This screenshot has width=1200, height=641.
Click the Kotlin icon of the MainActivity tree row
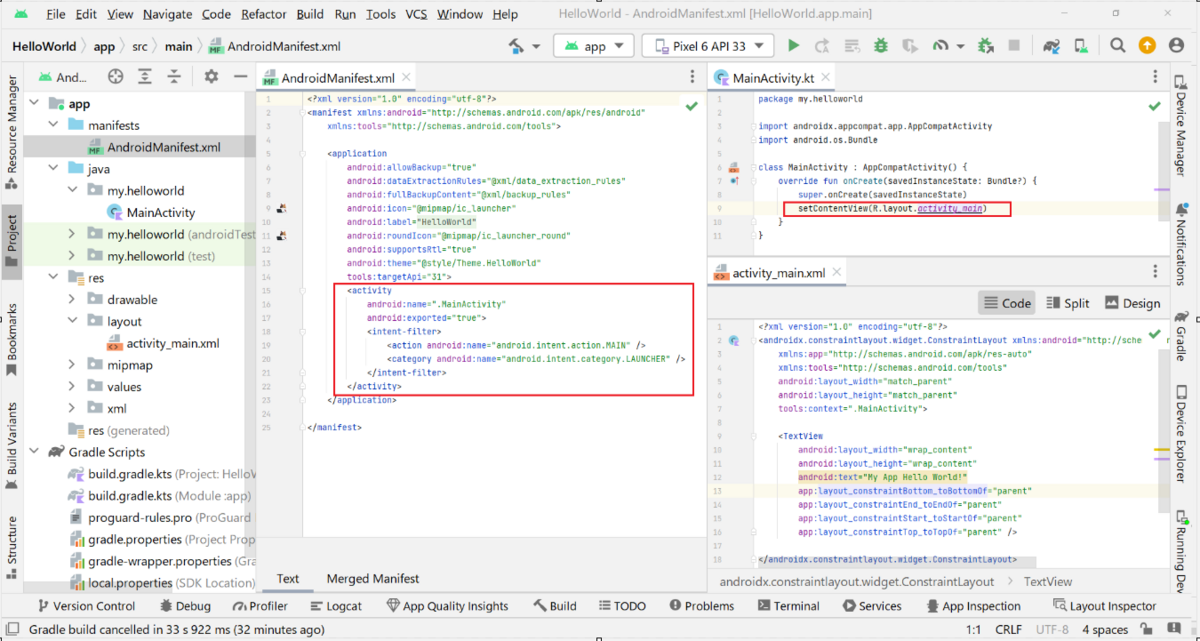(x=113, y=212)
